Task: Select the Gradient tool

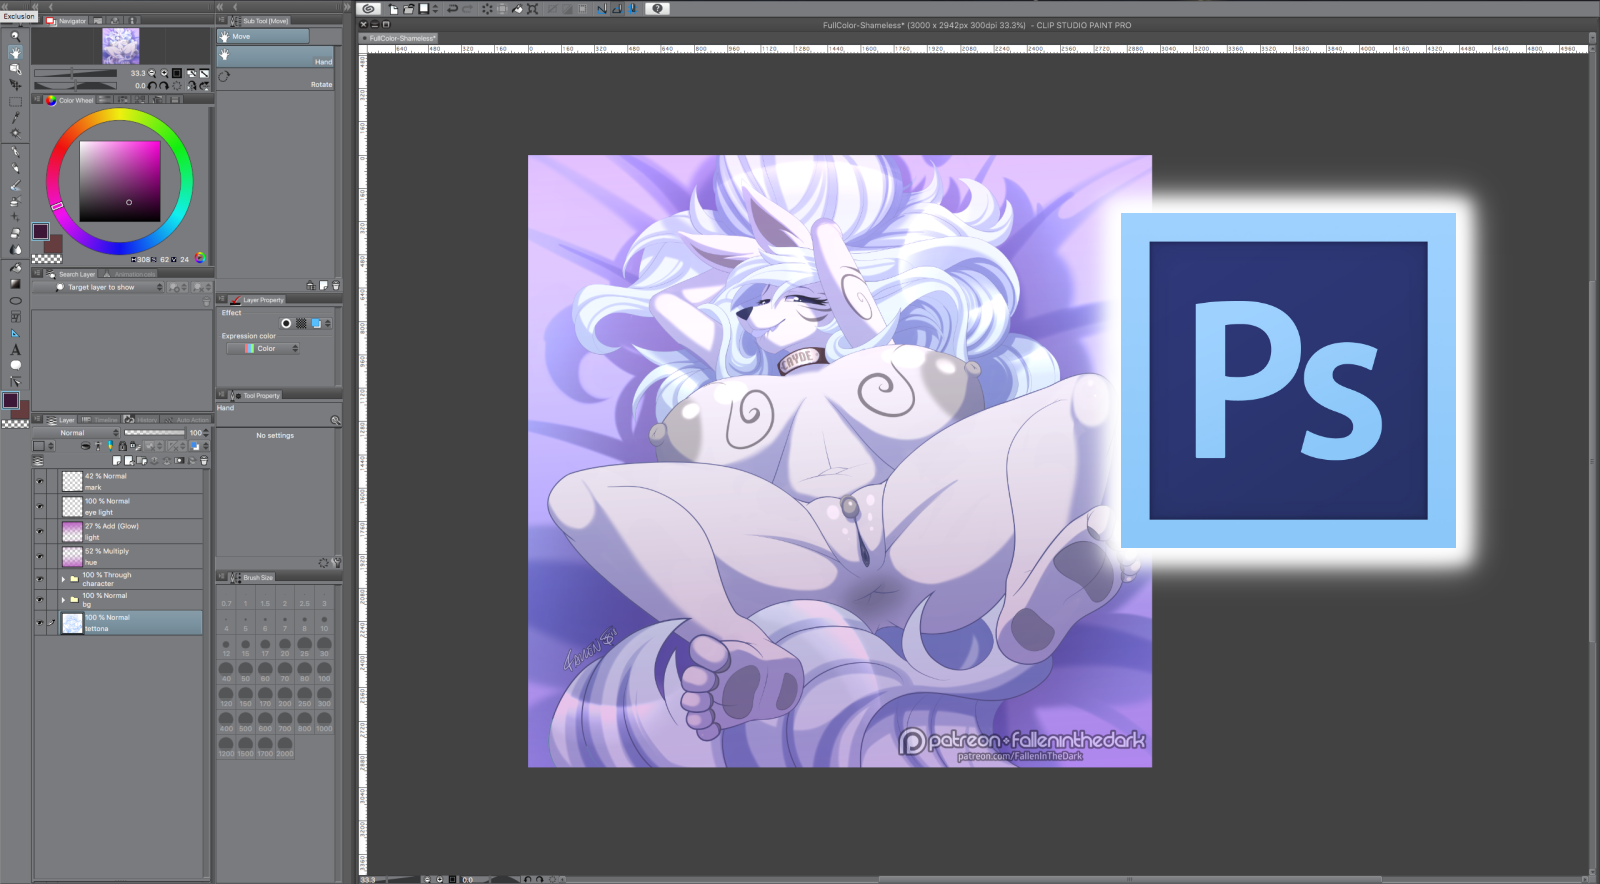Action: [15, 284]
